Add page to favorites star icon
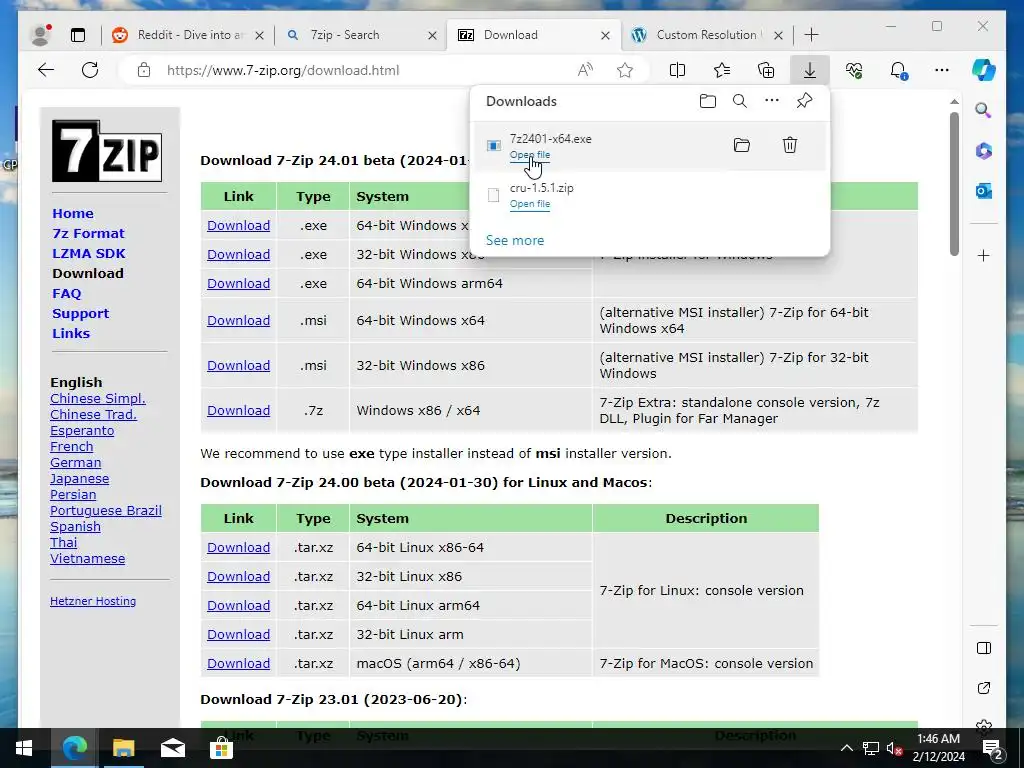1024x768 pixels. click(x=625, y=70)
